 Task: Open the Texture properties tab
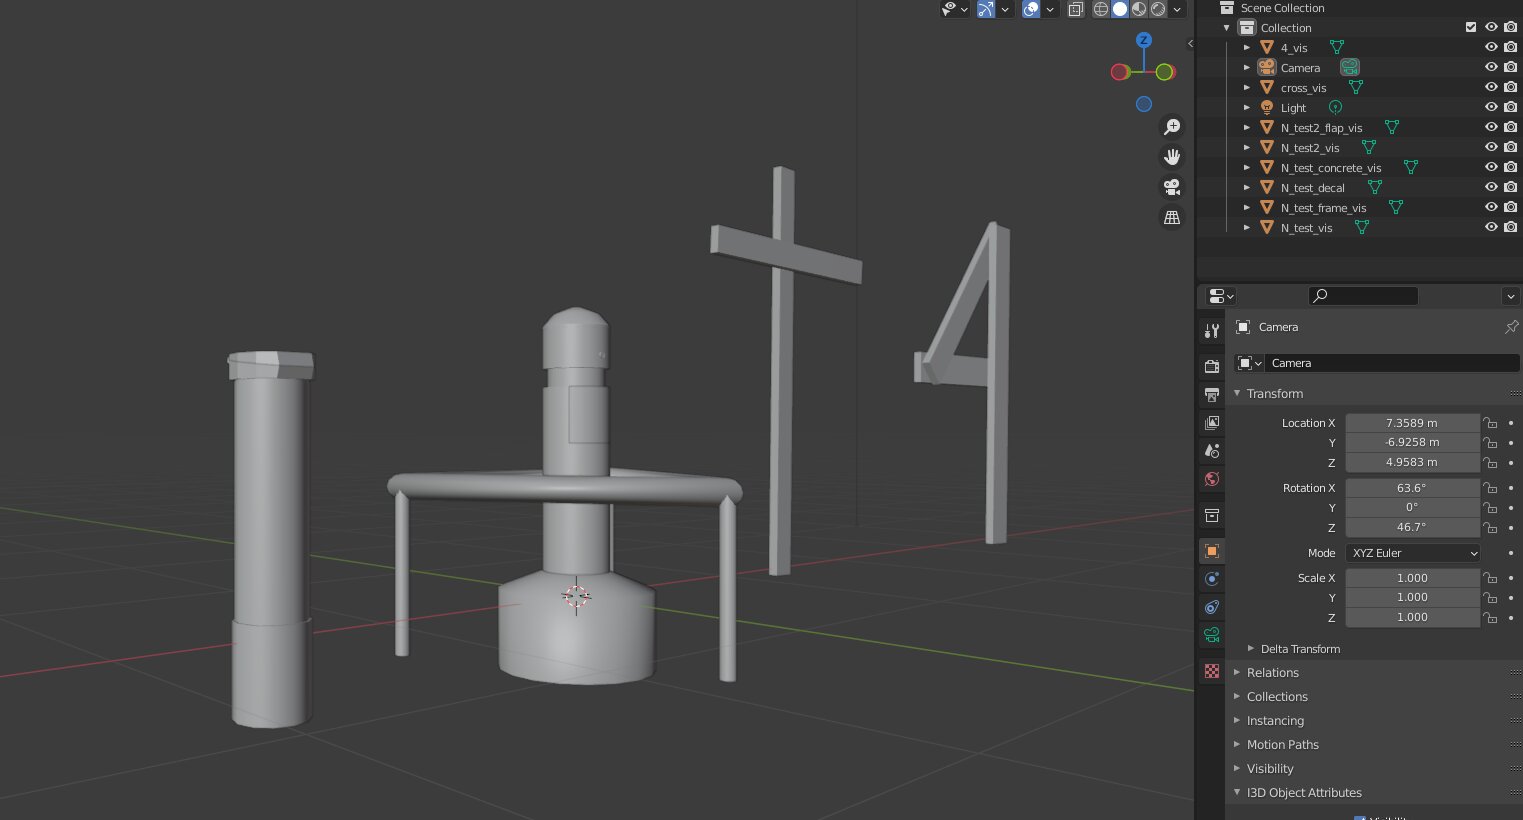click(1212, 671)
